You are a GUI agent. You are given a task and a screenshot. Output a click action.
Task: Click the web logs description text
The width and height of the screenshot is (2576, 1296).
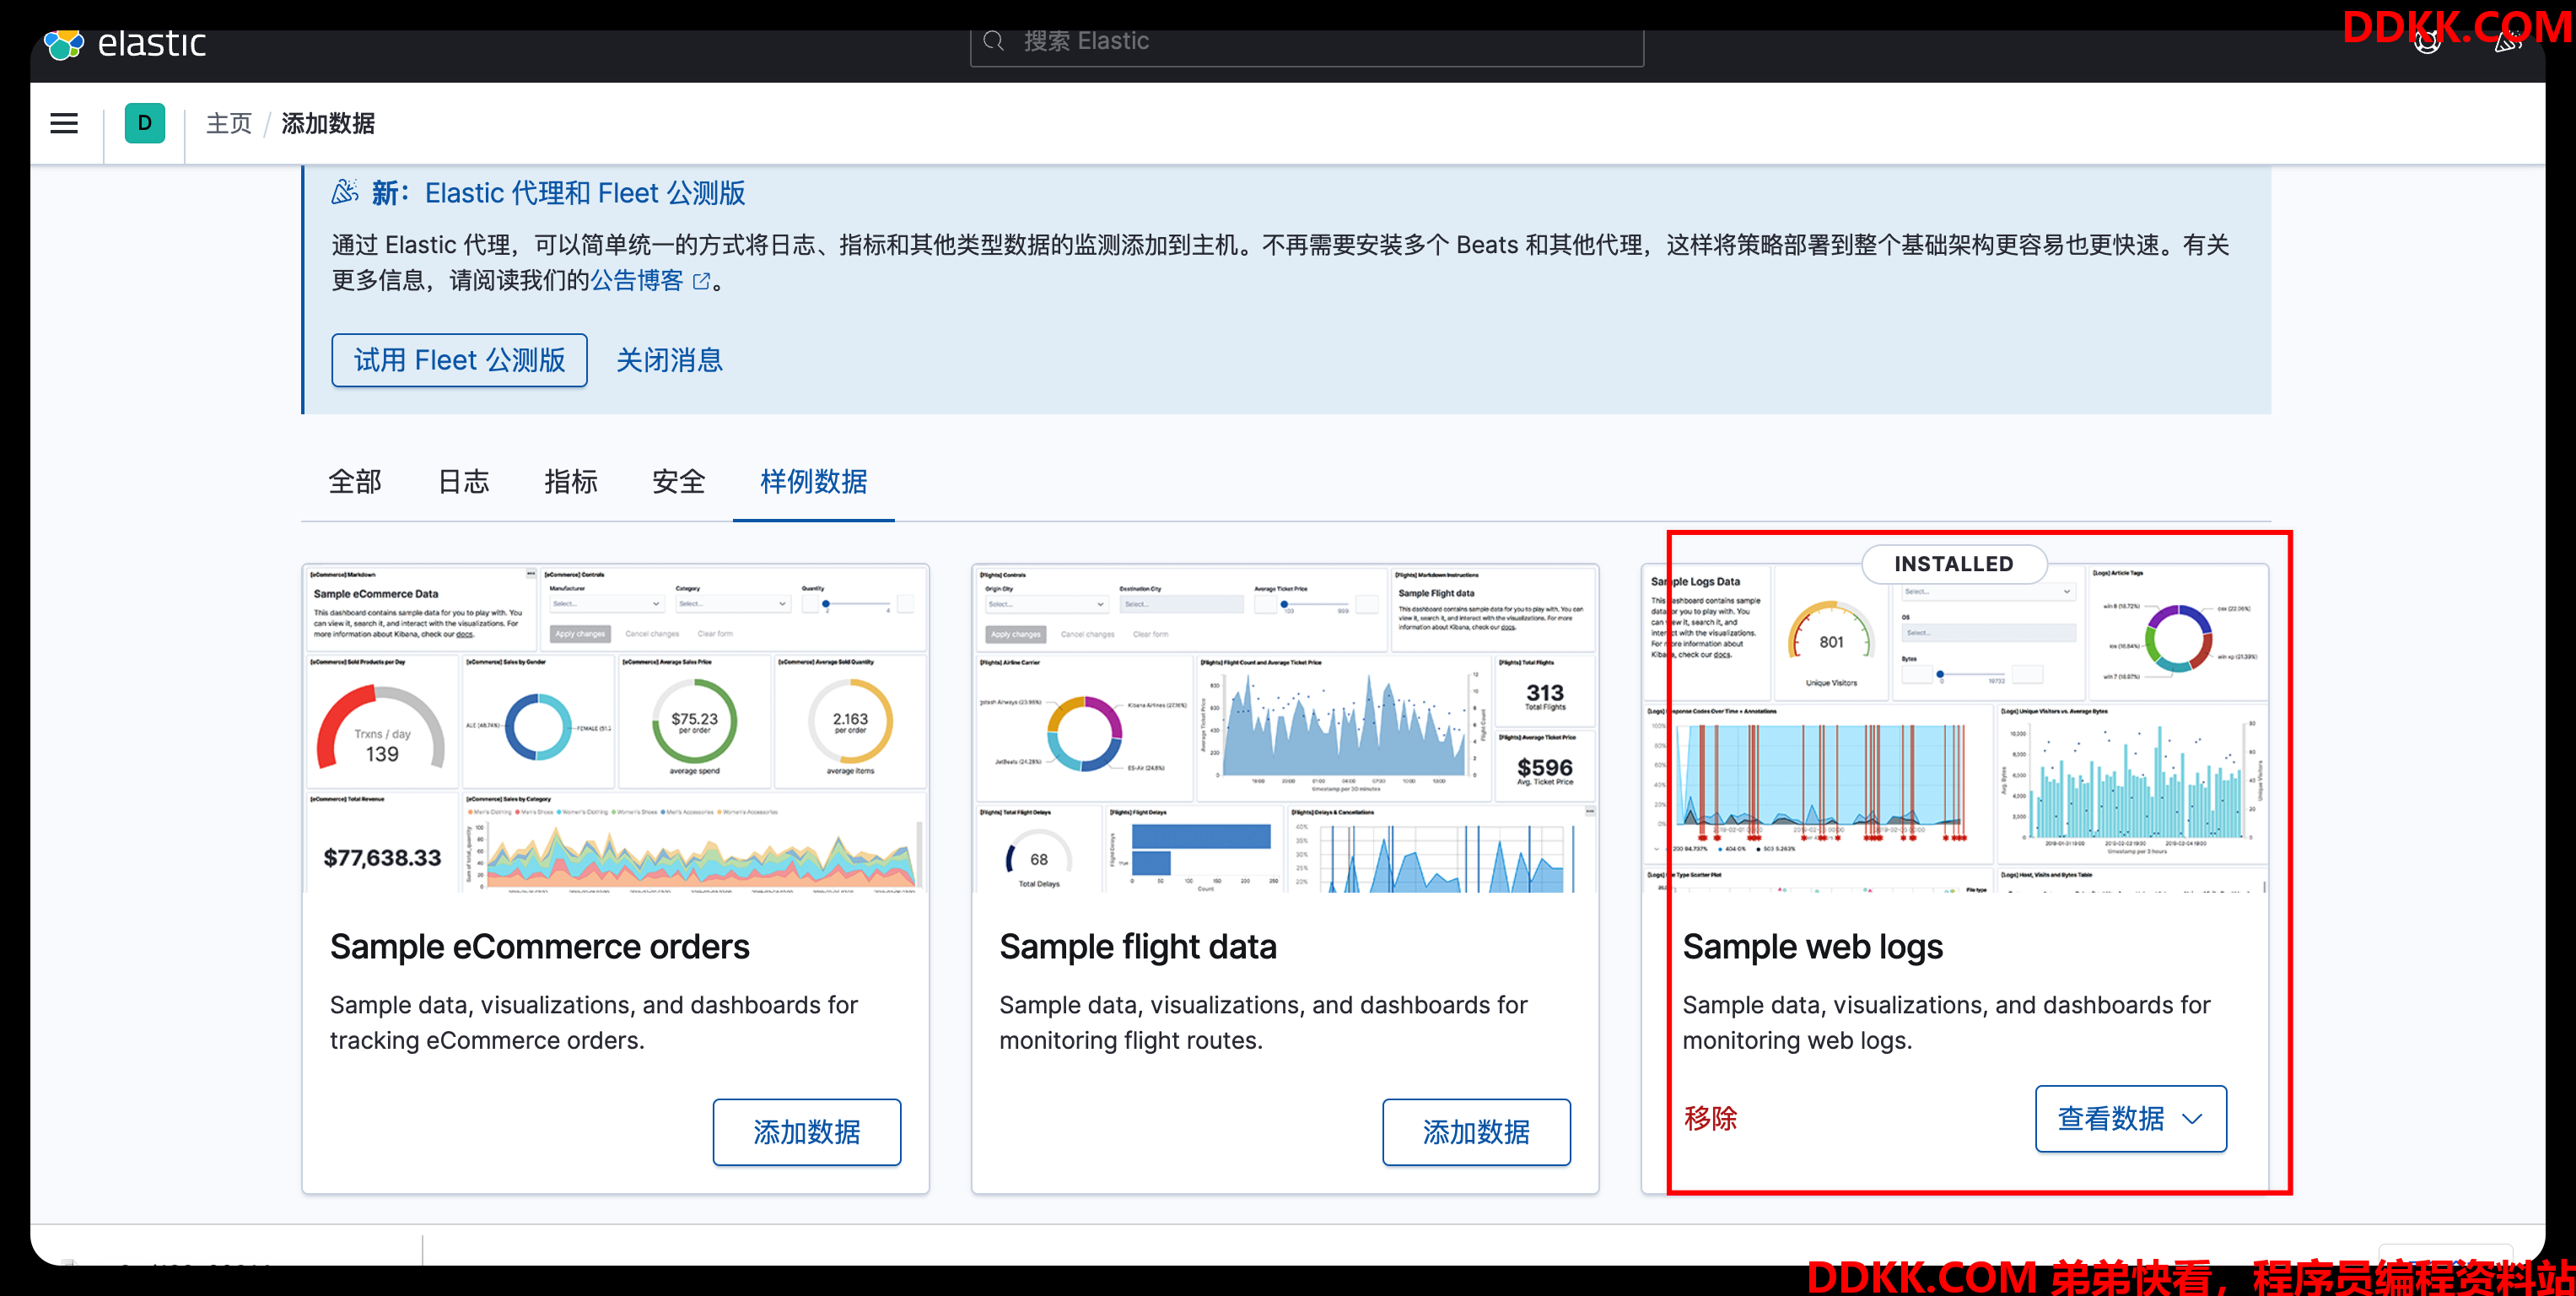point(1946,1022)
